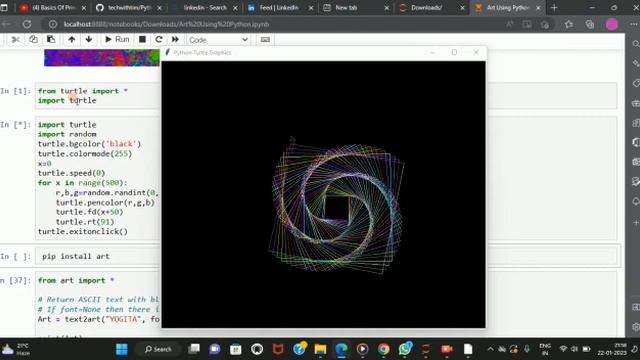Click the colorful output image thumbnail
Screen dimensions: 640x360
click(x=102, y=58)
